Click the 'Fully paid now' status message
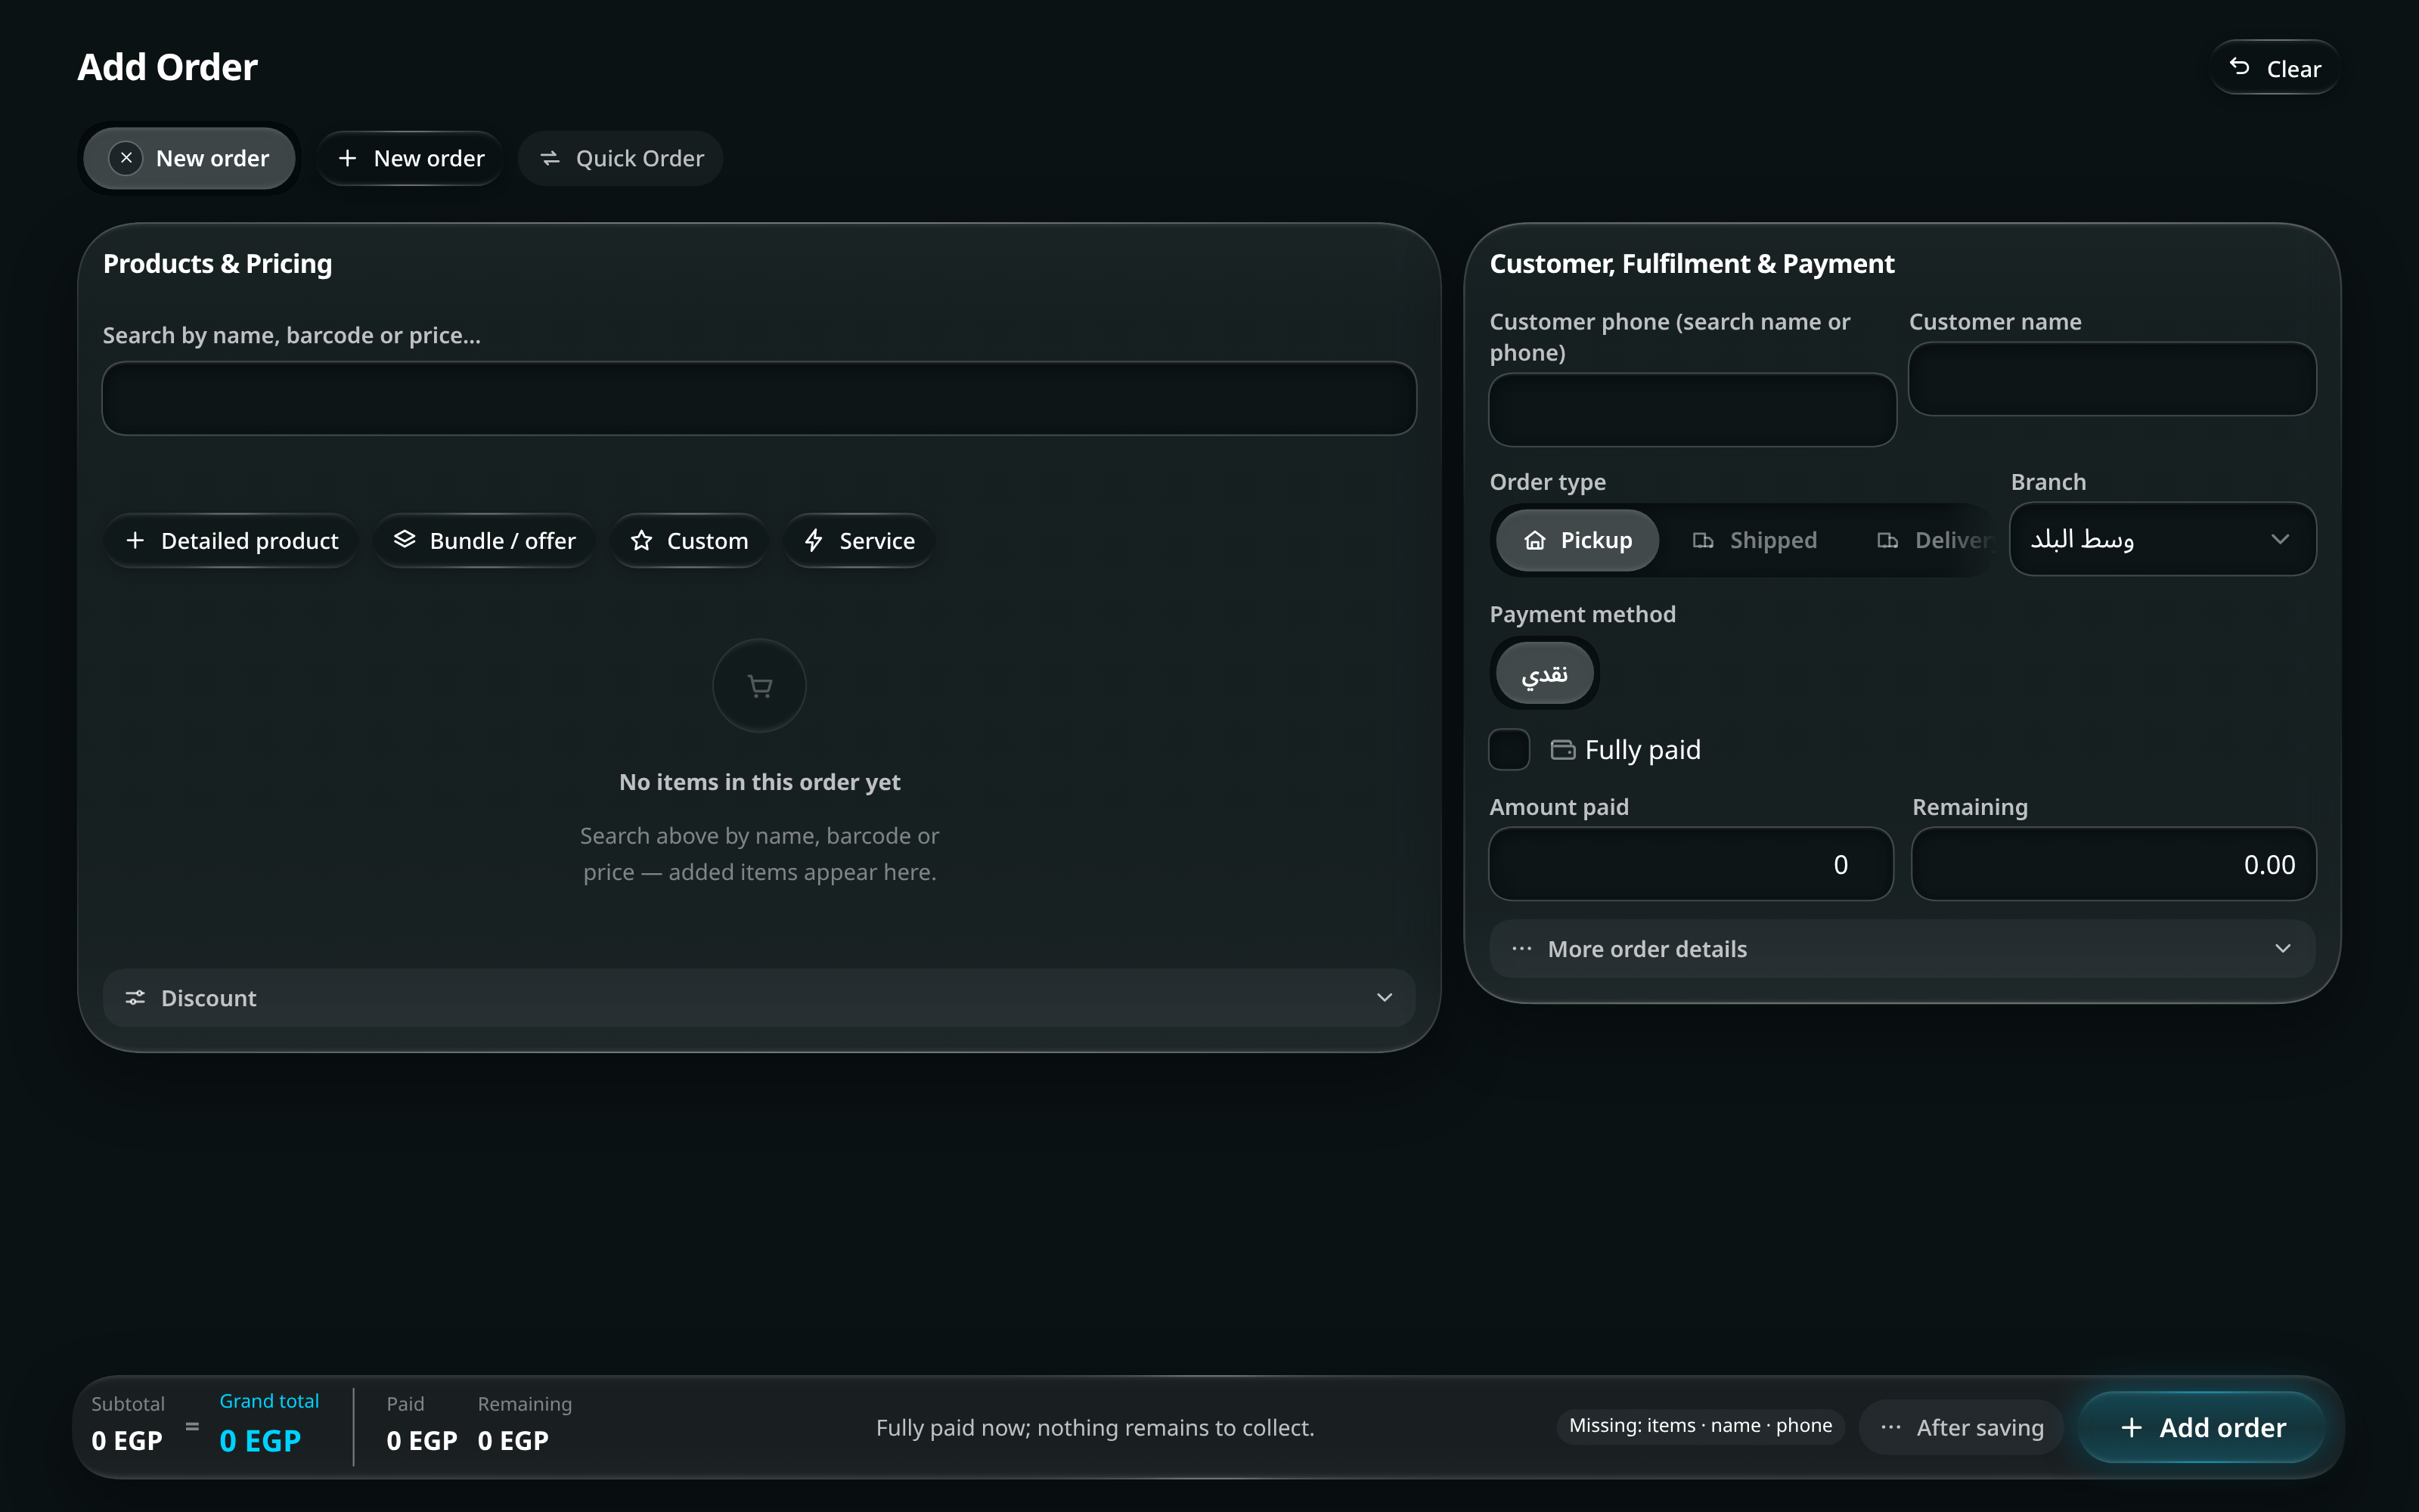Viewport: 2419px width, 1512px height. [1095, 1428]
